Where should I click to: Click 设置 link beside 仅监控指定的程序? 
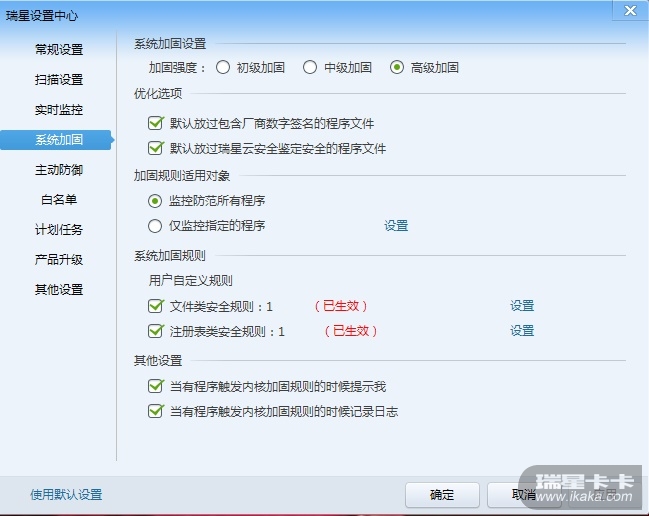[x=396, y=226]
